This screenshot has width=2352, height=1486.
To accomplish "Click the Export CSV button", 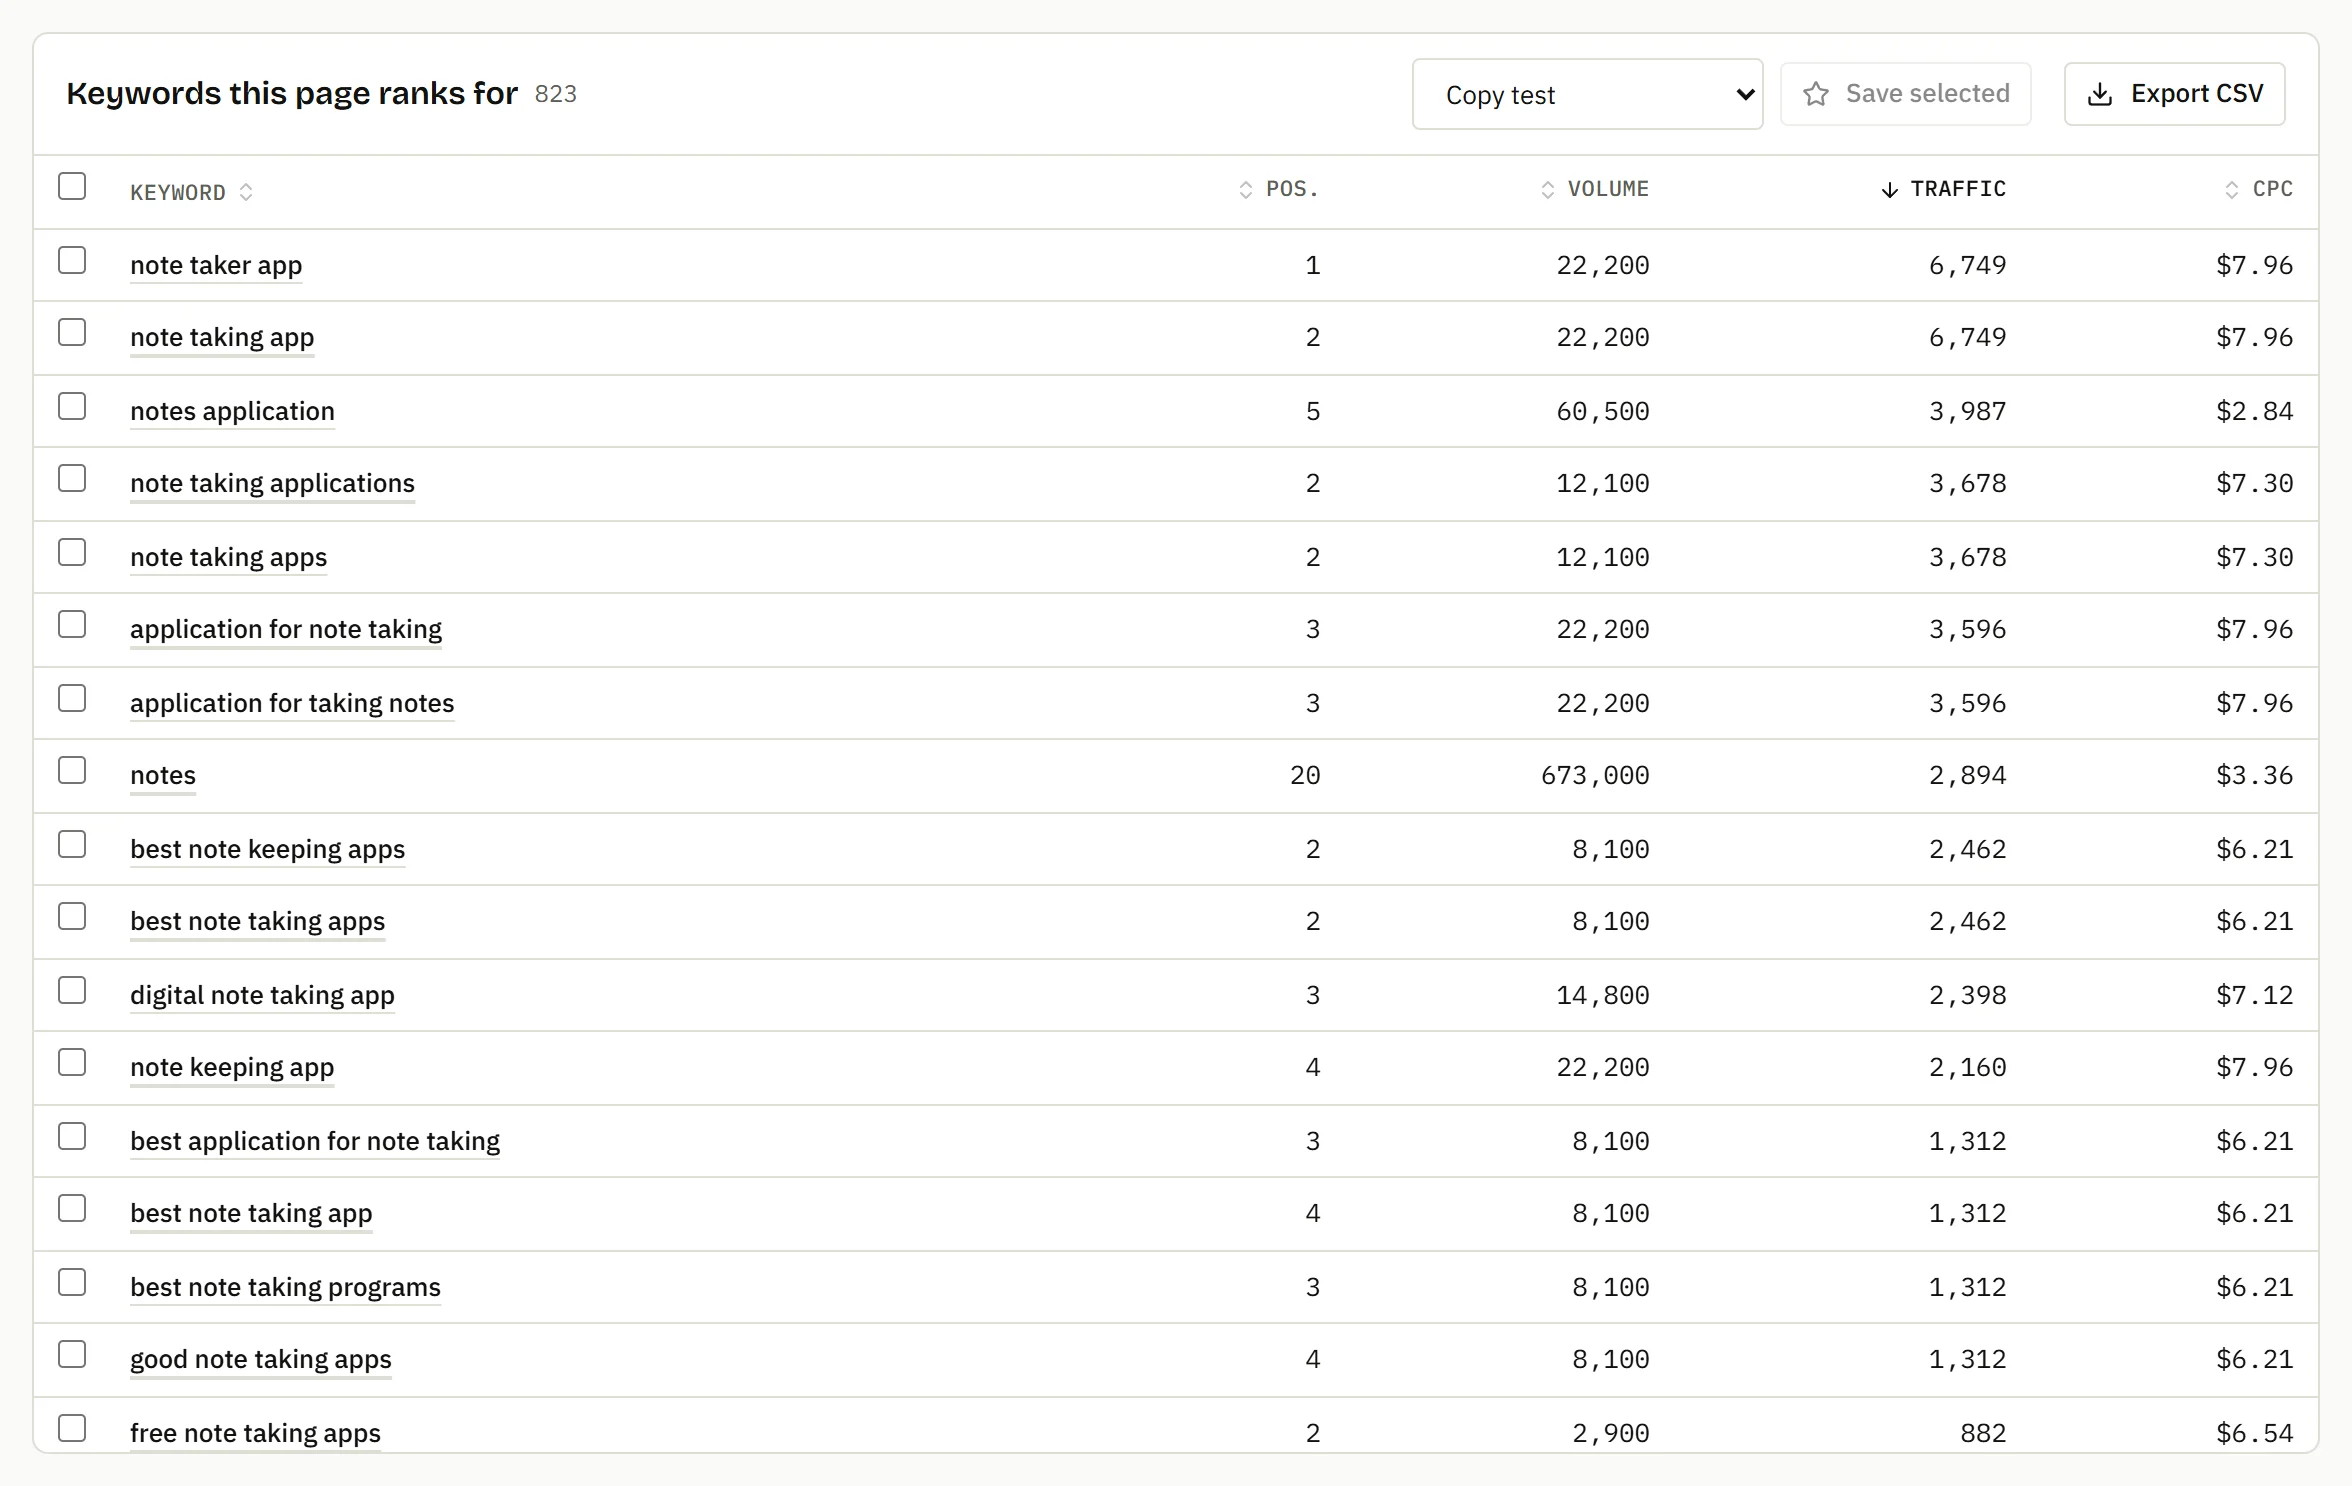I will pos(2174,94).
